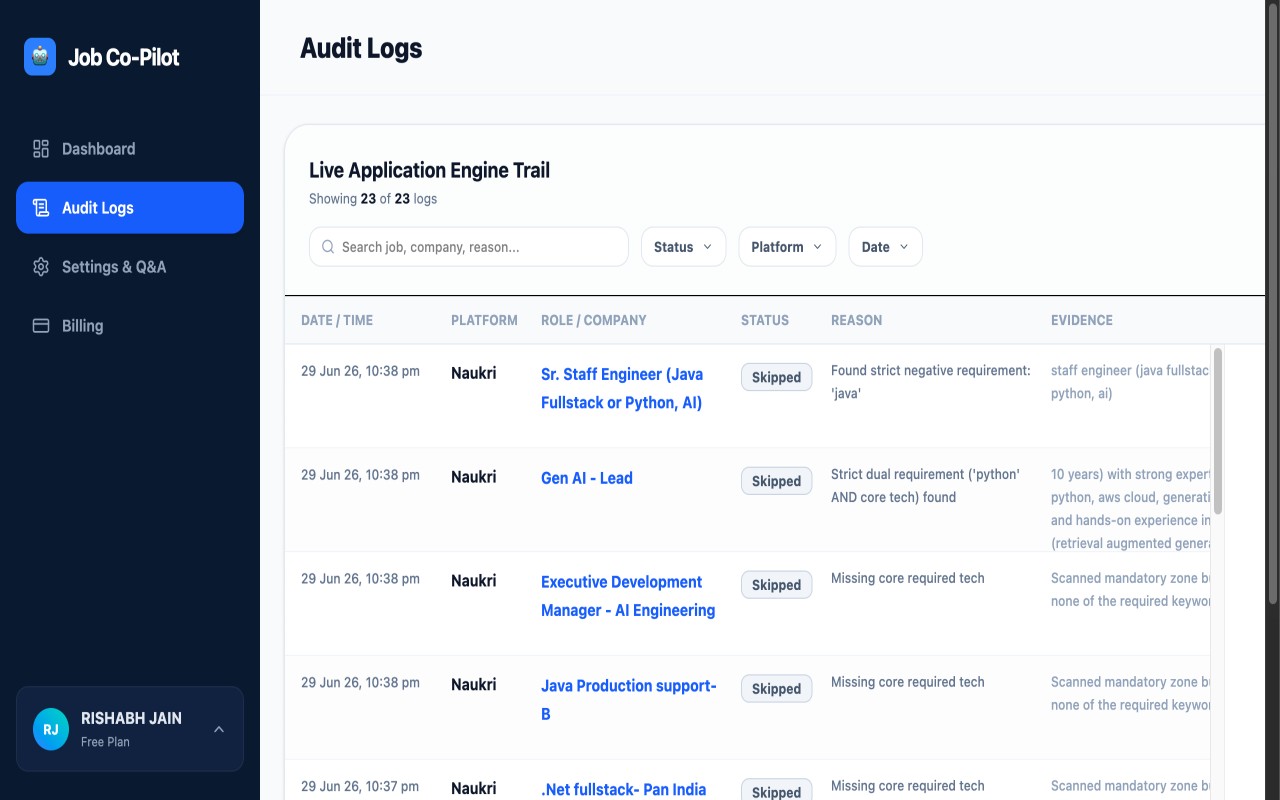Select Audit Logs in sidebar
This screenshot has height=800, width=1280.
tap(130, 208)
